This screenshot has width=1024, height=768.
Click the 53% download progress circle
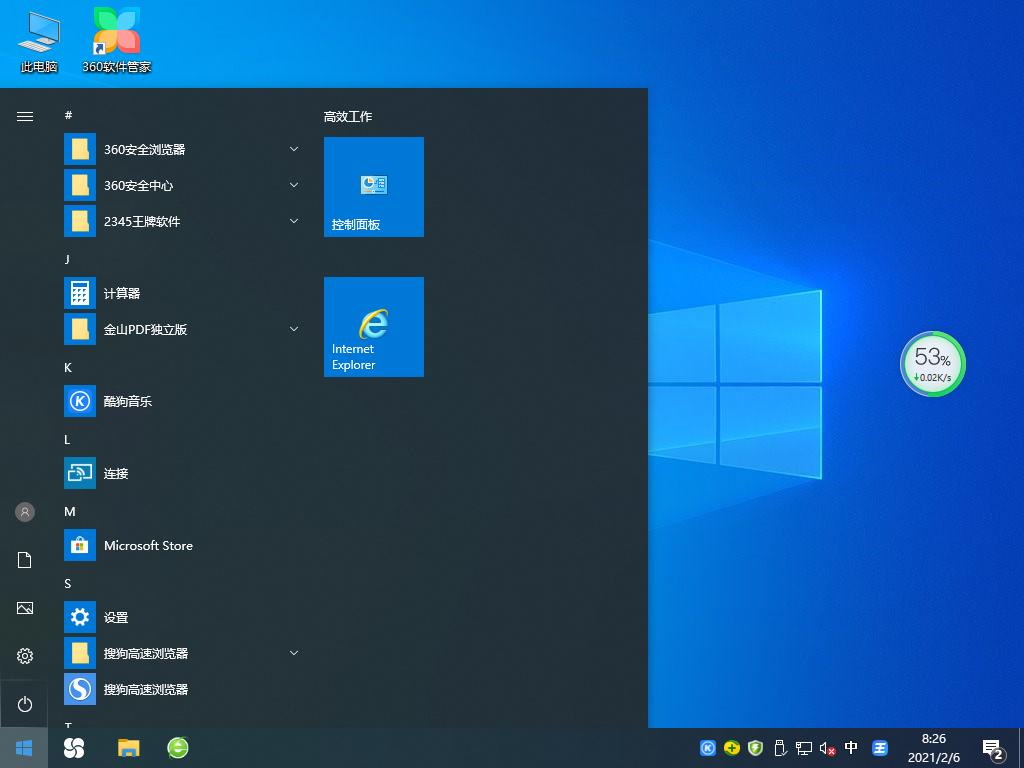932,364
